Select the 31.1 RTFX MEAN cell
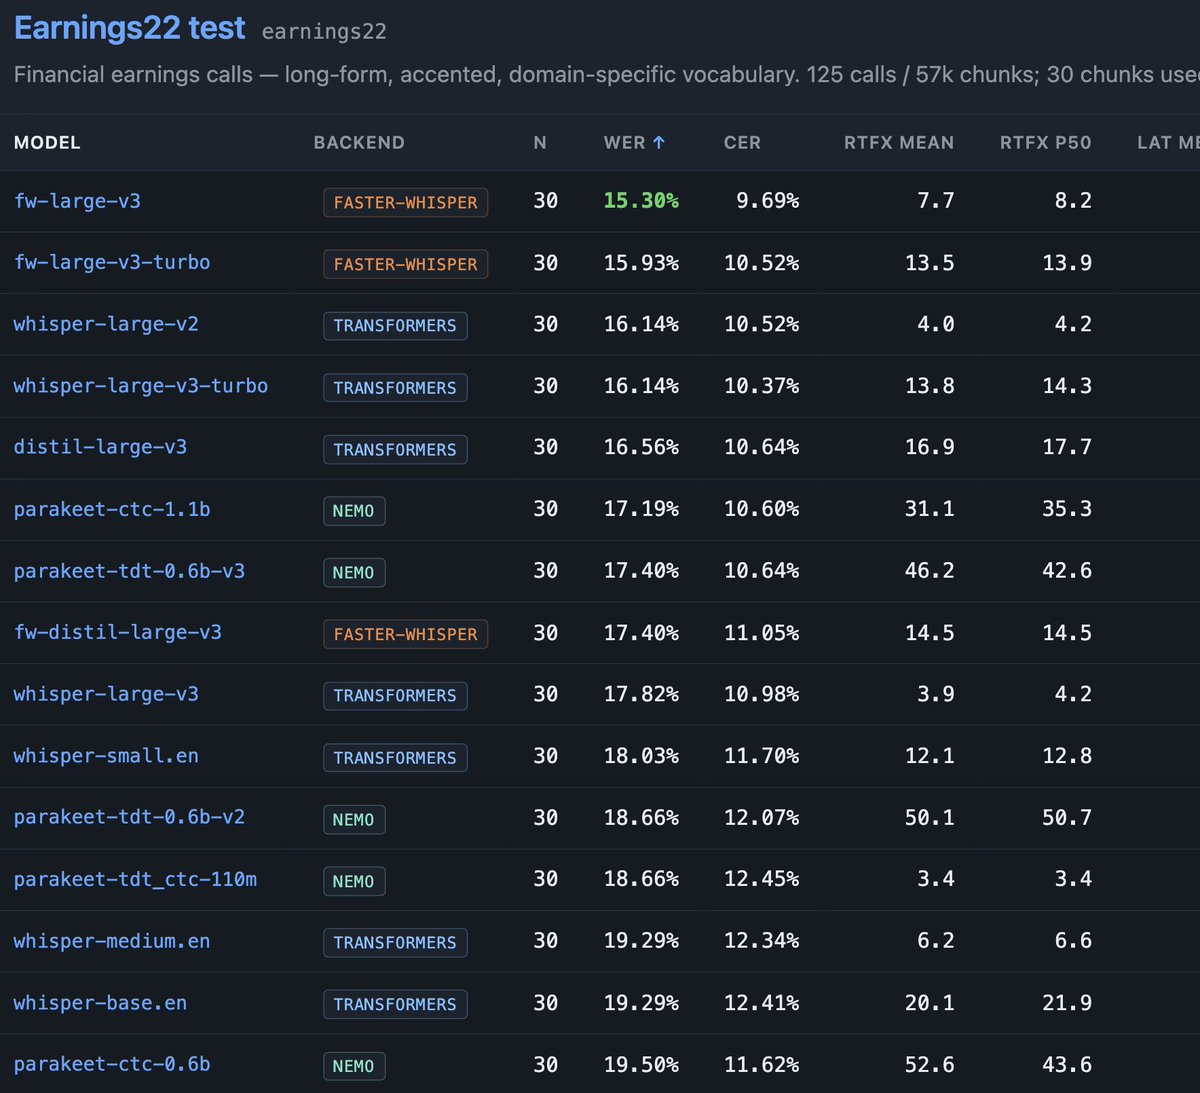The height and width of the screenshot is (1093, 1200). click(930, 509)
